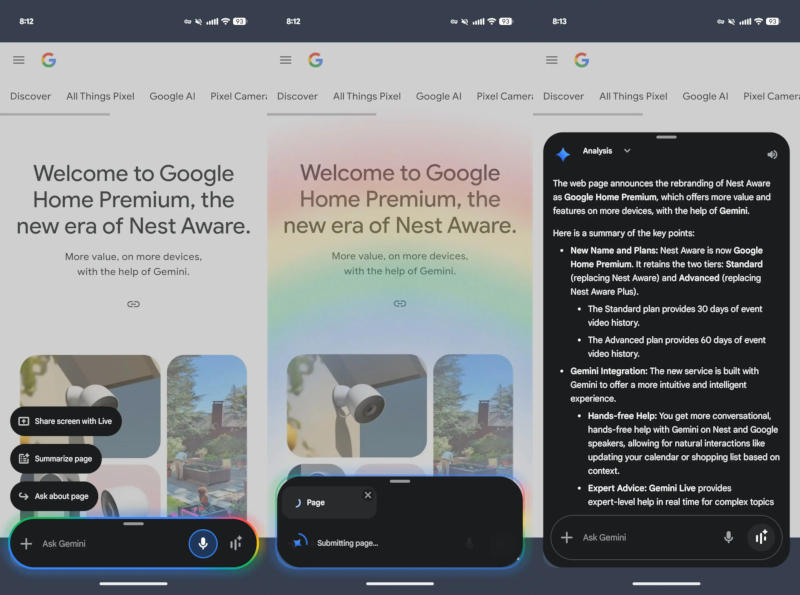Dismiss the Page attachment chip

tap(368, 494)
